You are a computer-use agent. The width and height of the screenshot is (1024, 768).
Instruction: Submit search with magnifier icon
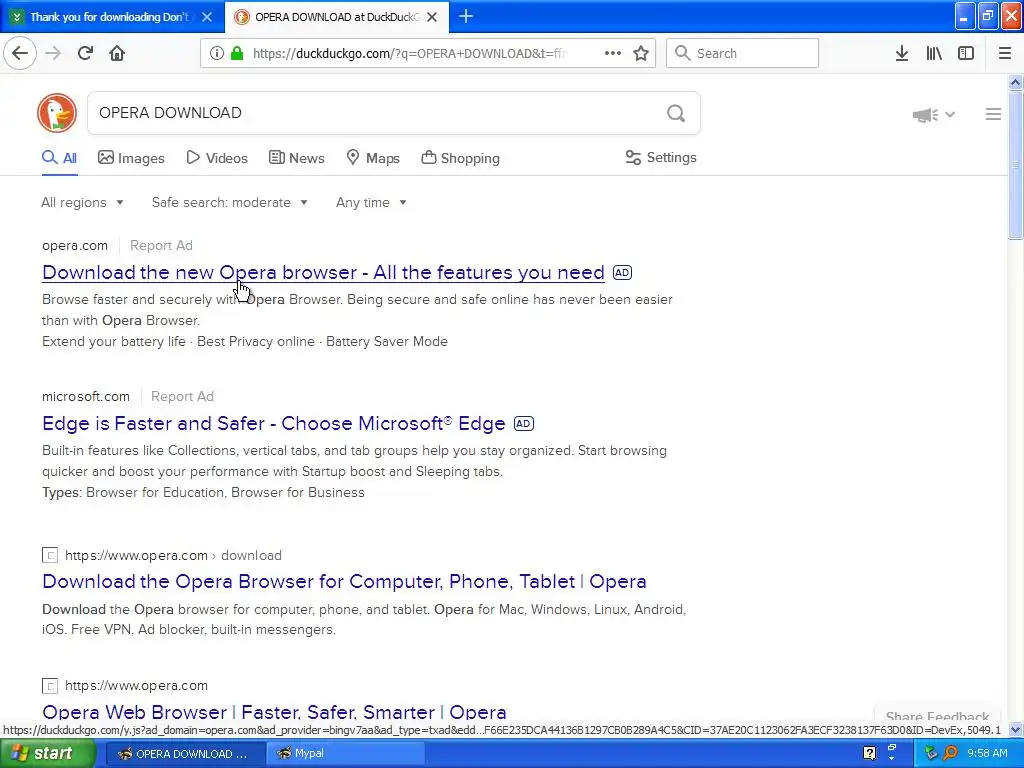click(x=676, y=114)
